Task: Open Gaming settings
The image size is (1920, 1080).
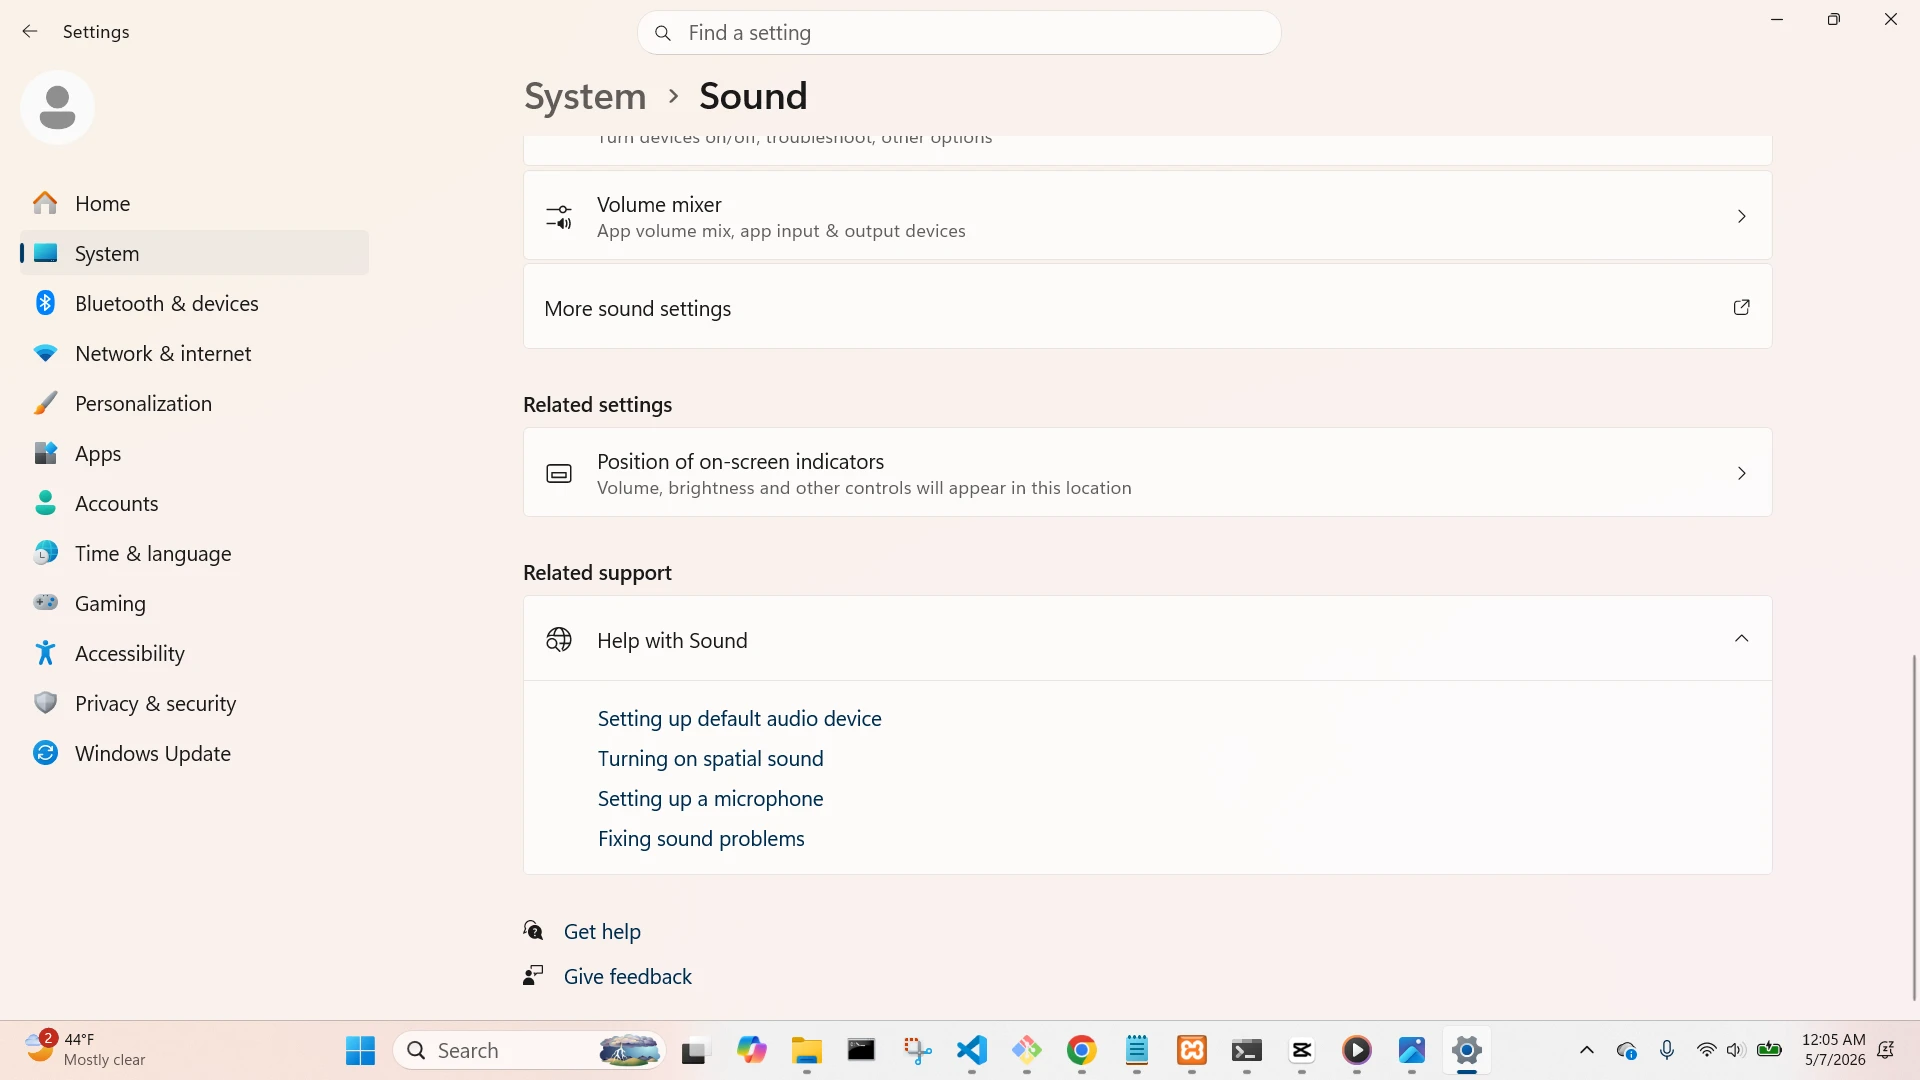Action: pos(194,603)
